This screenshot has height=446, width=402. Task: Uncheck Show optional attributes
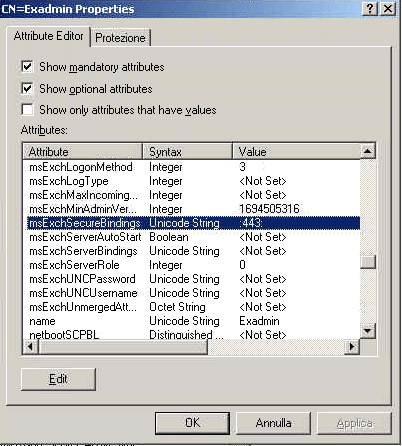coord(27,89)
